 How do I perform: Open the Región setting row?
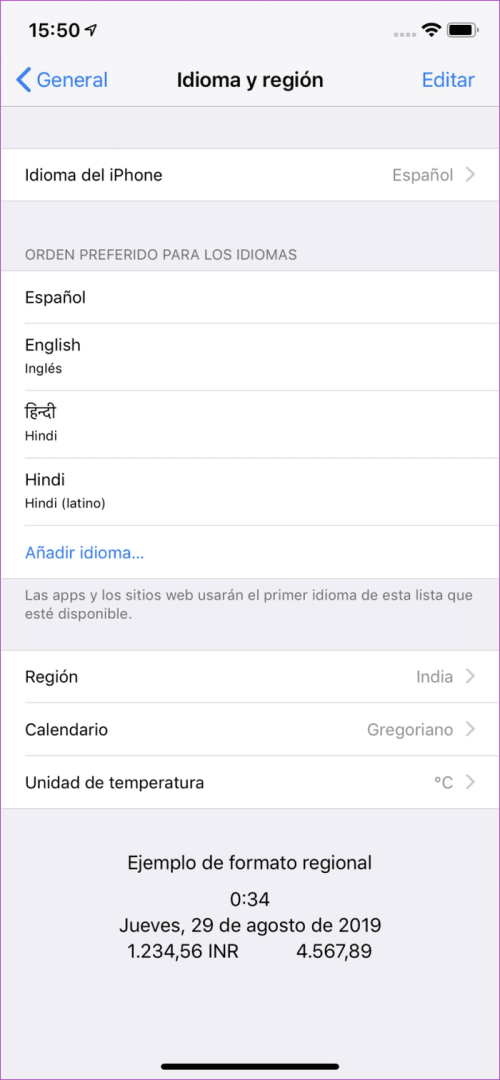(250, 676)
